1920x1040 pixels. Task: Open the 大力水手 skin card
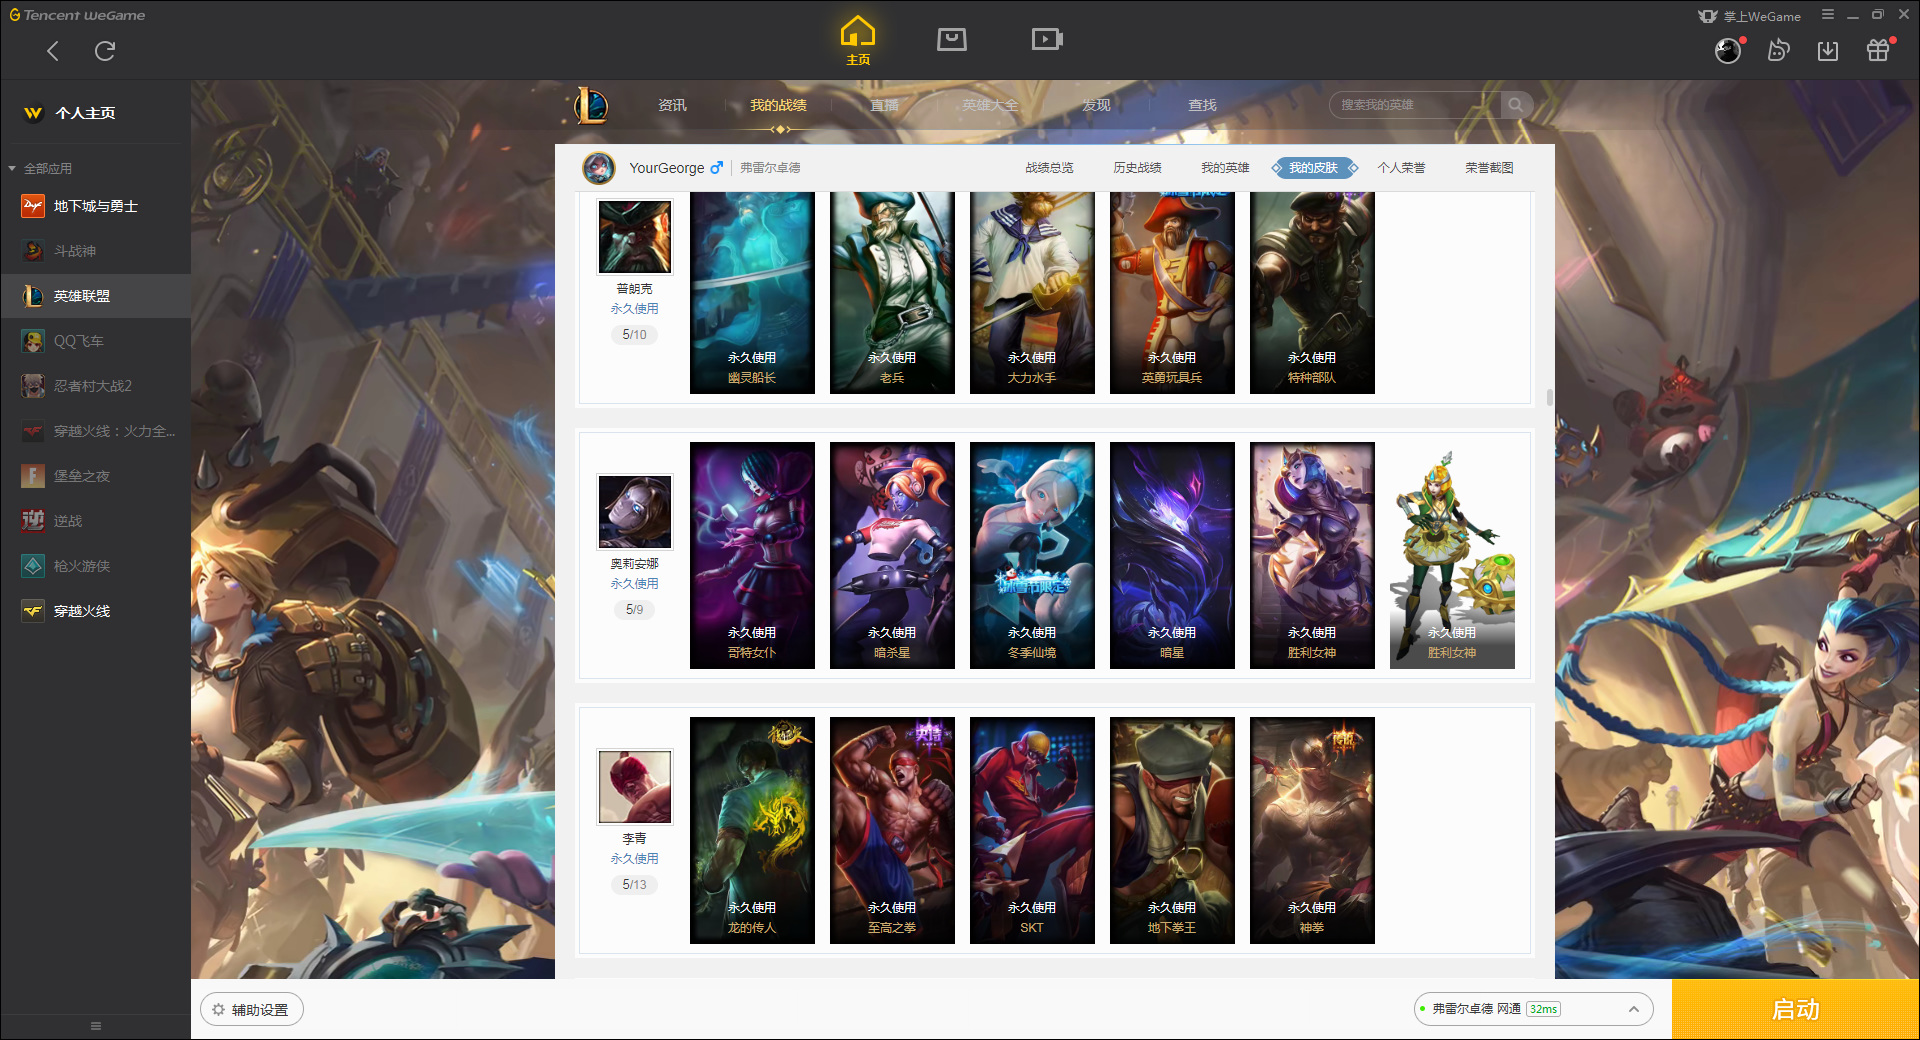(1032, 293)
